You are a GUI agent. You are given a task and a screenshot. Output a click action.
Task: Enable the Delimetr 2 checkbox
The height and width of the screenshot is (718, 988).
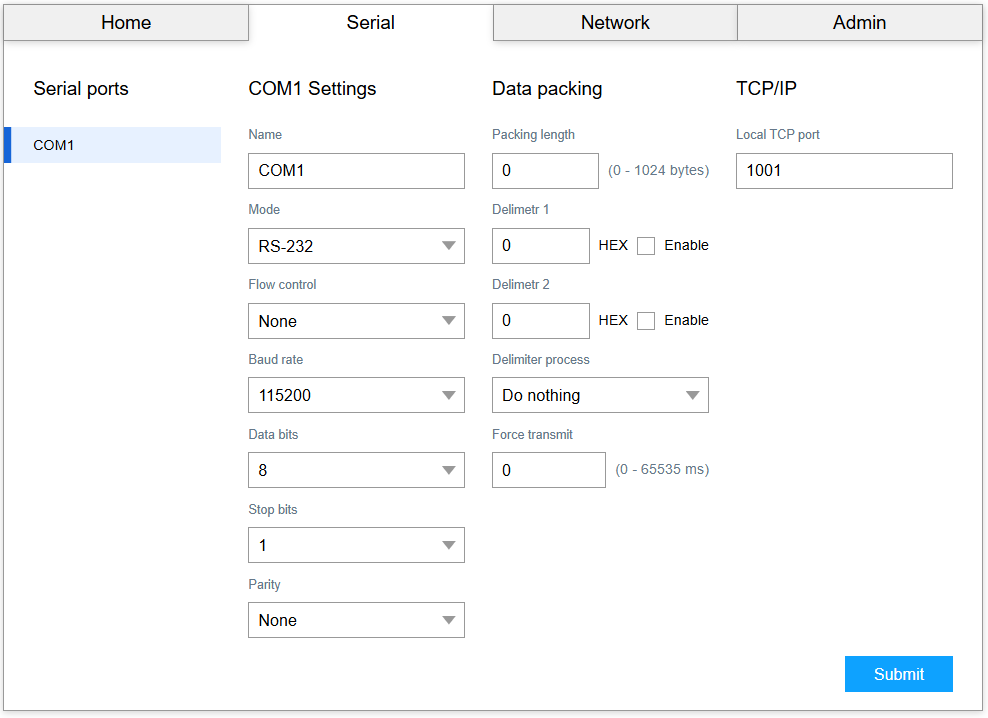click(646, 321)
